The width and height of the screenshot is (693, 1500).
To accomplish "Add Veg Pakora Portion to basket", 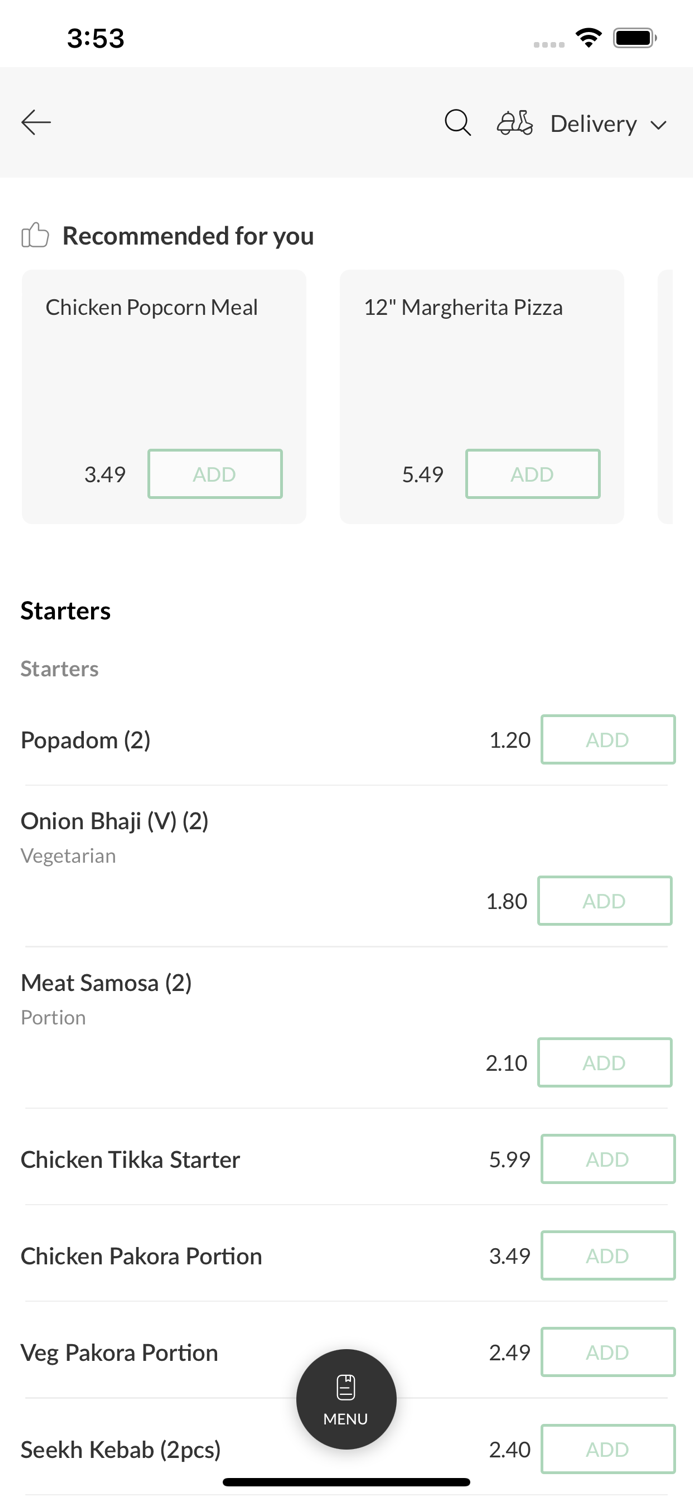I will pos(608,1353).
